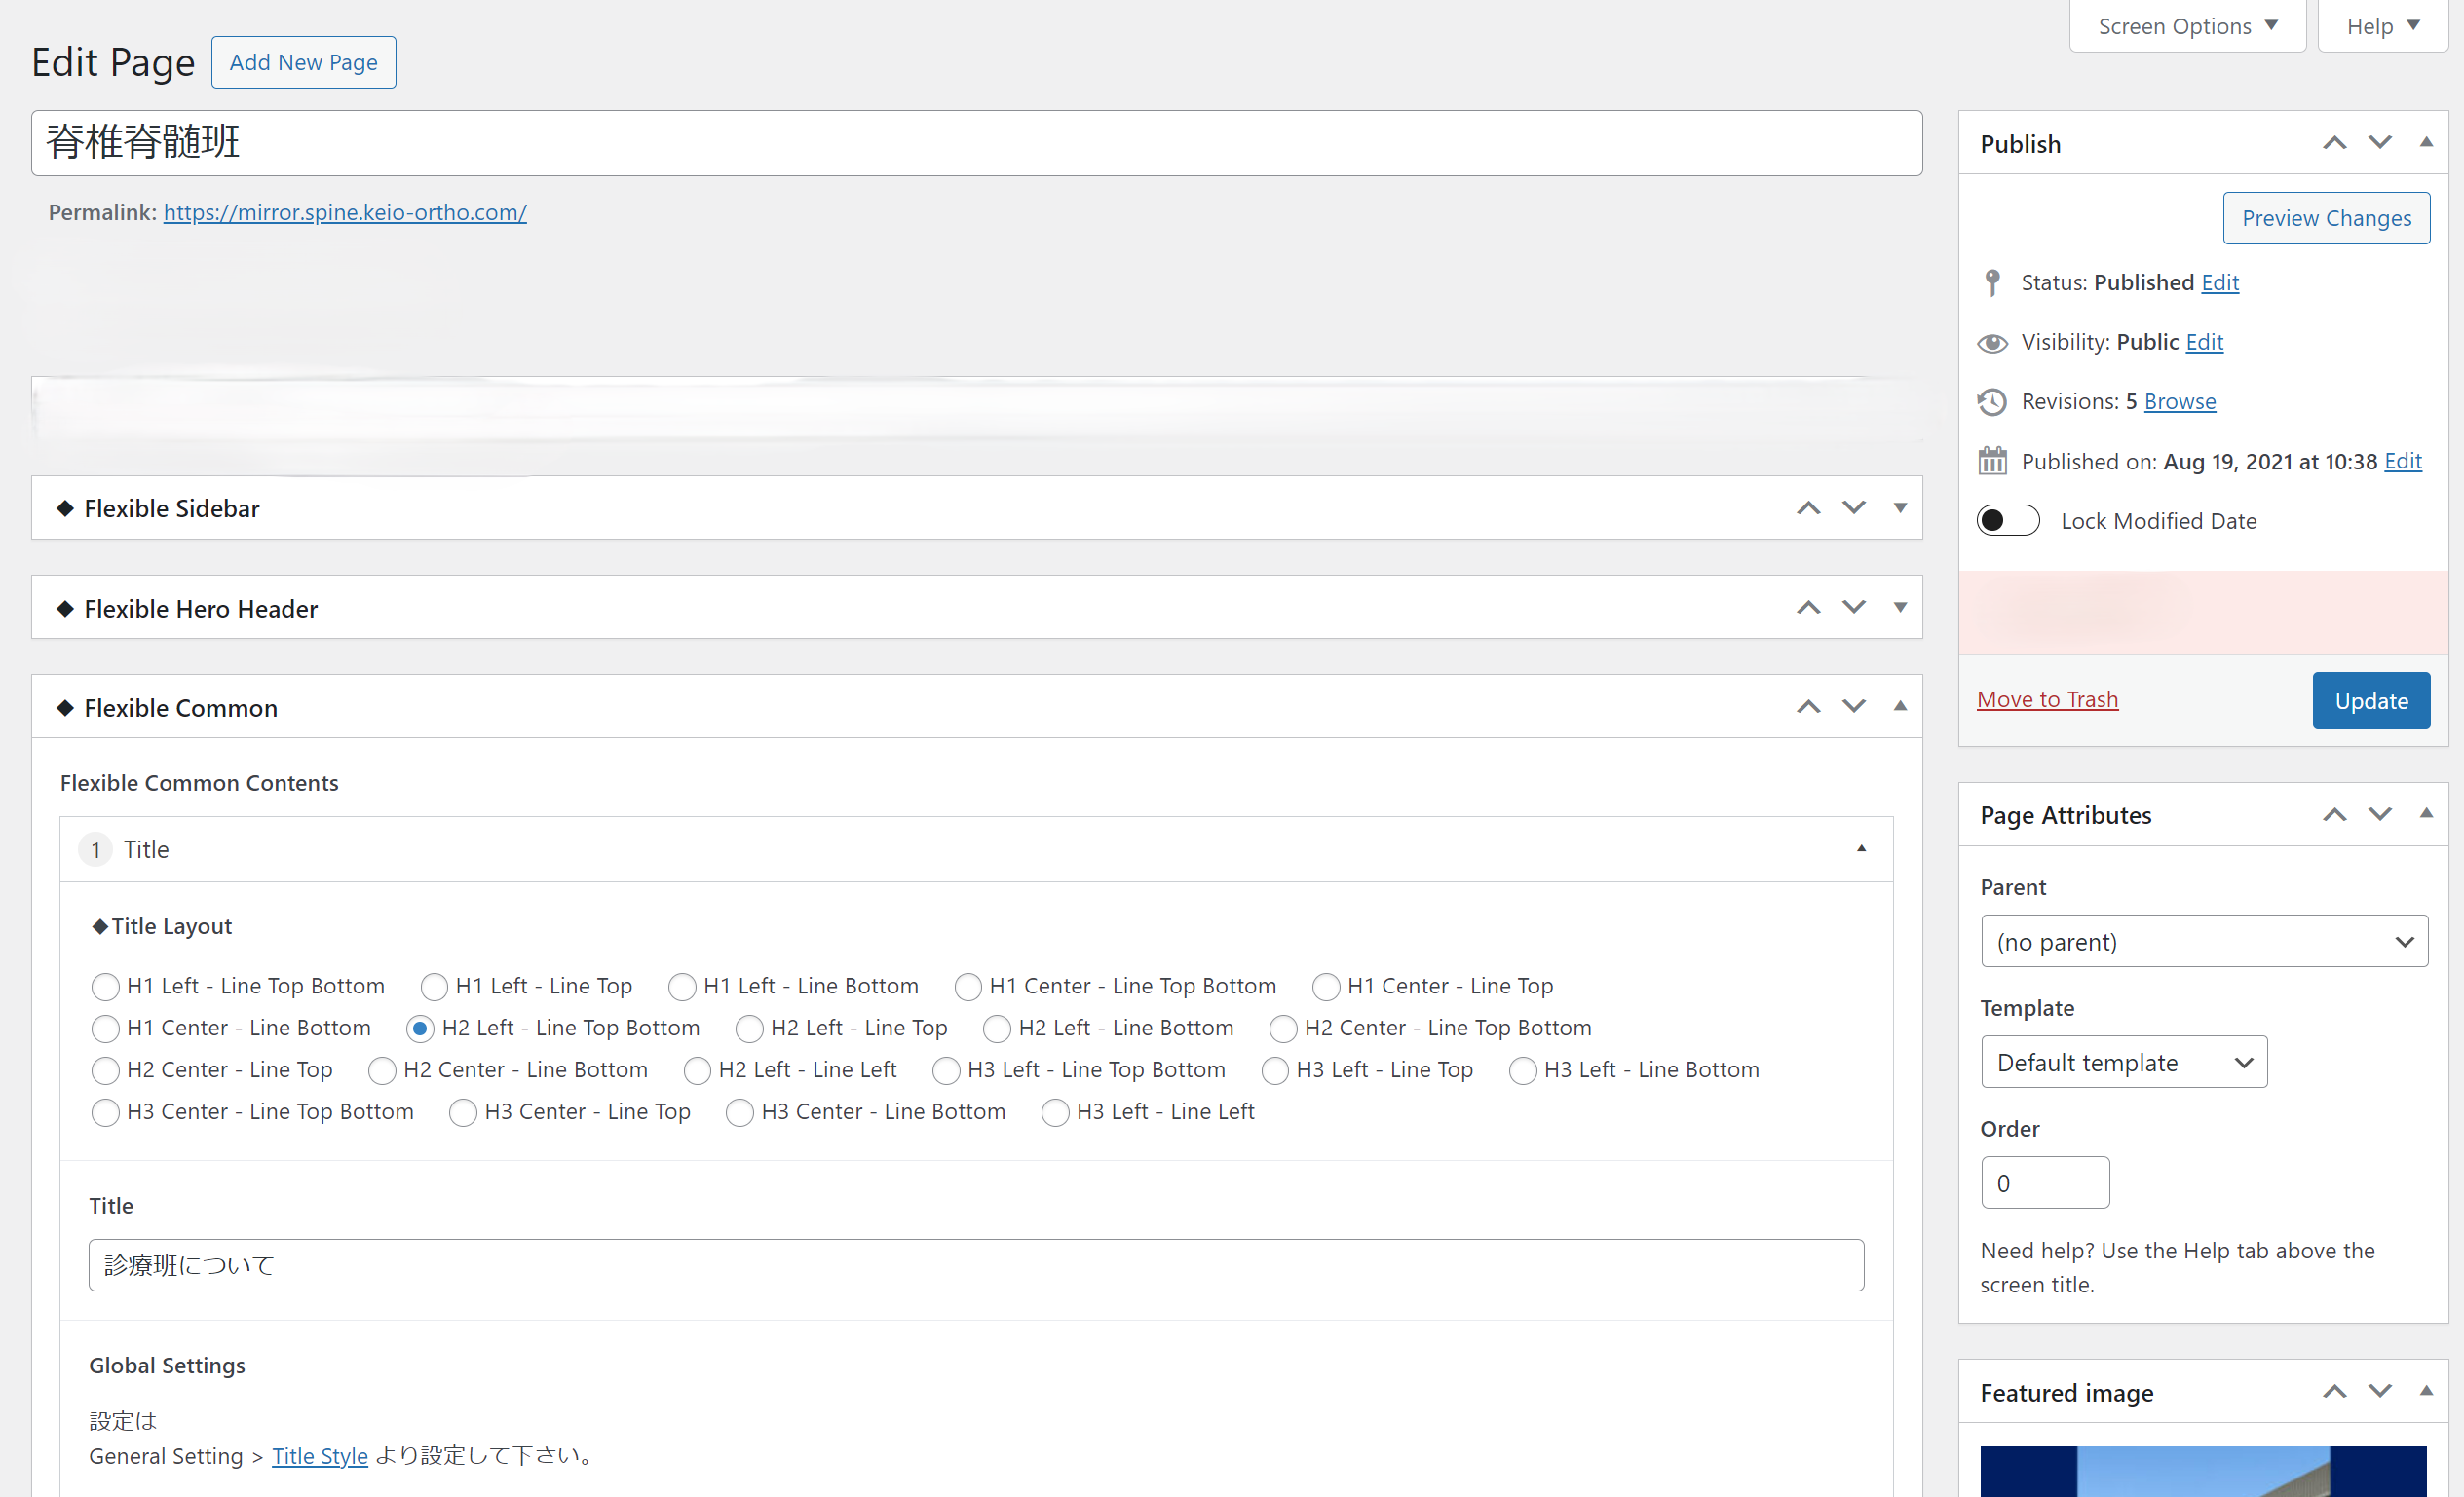The width and height of the screenshot is (2464, 1497).
Task: Select H3 Left - Line Top Bottom
Action: click(x=946, y=1071)
